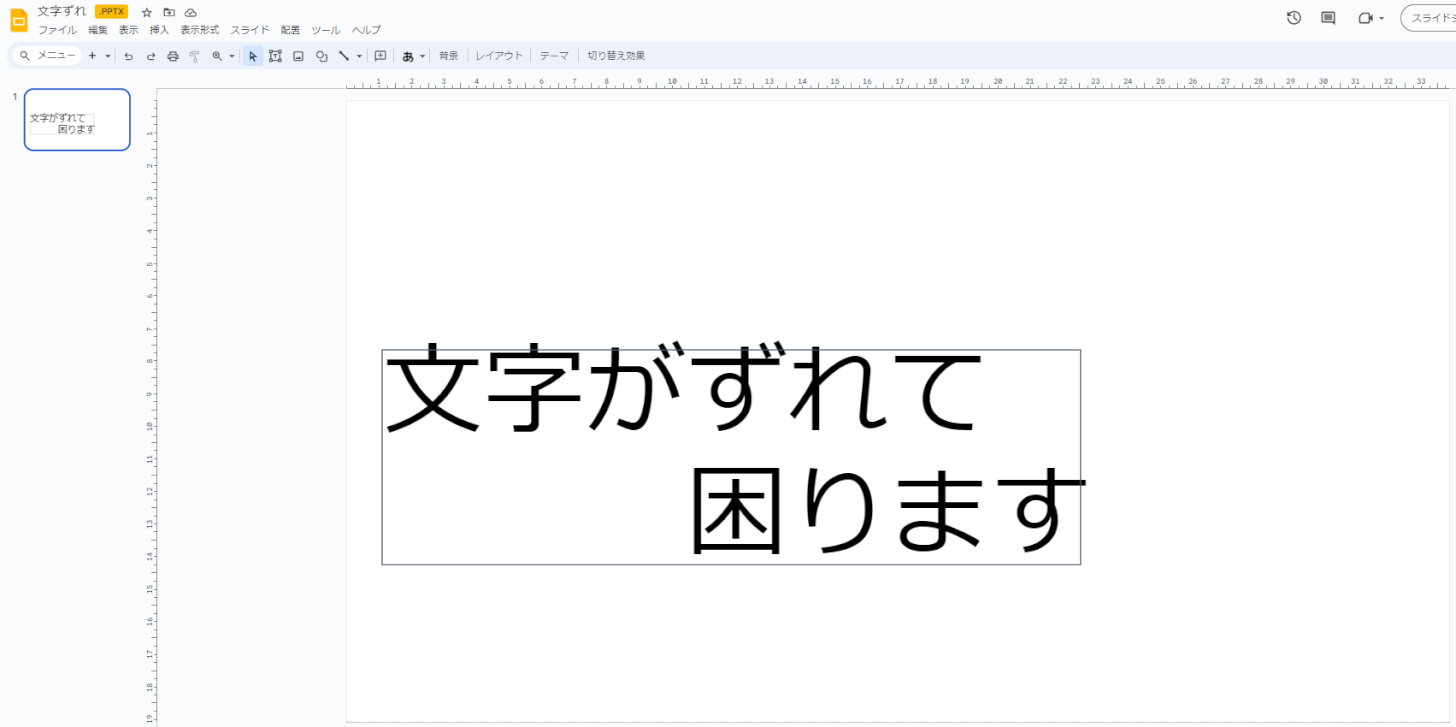Image resolution: width=1456 pixels, height=727 pixels.
Task: Open the 編集 menu
Action: 98,30
